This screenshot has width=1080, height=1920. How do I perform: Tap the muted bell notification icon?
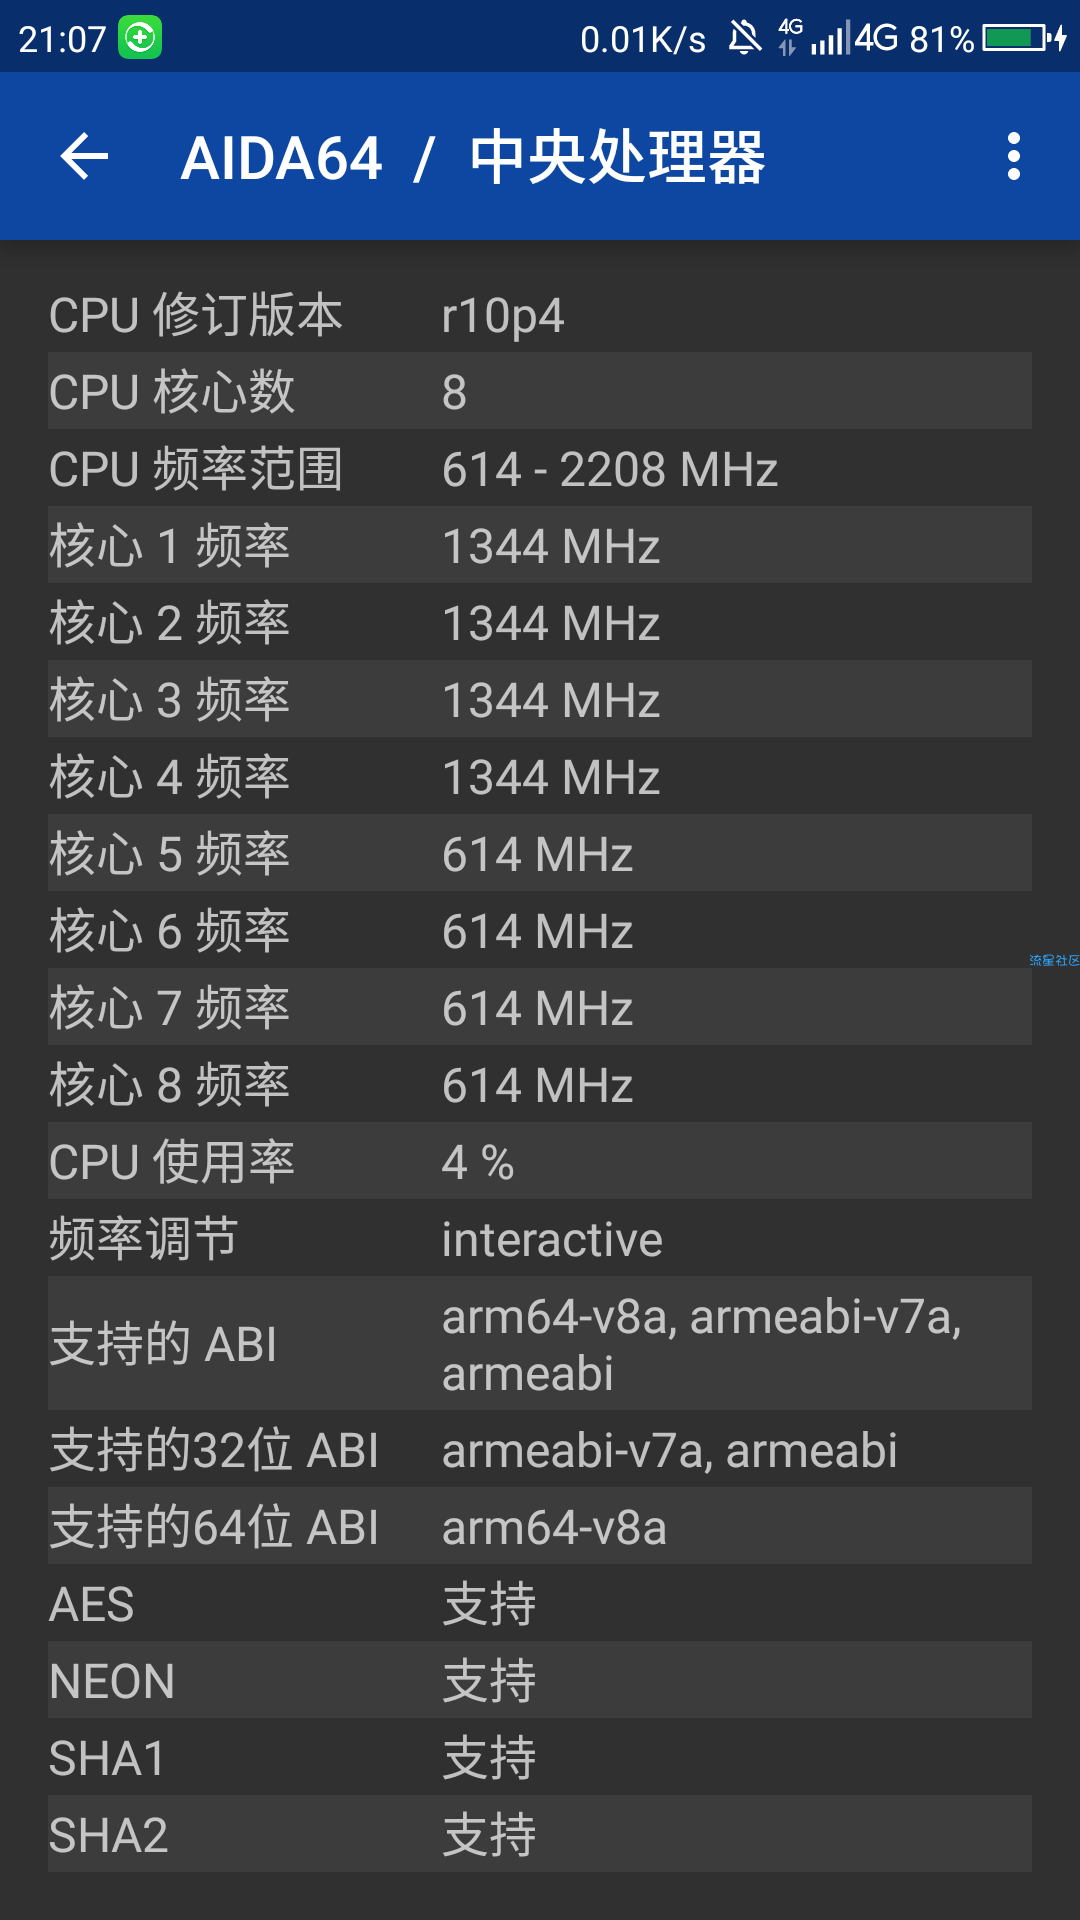744,38
